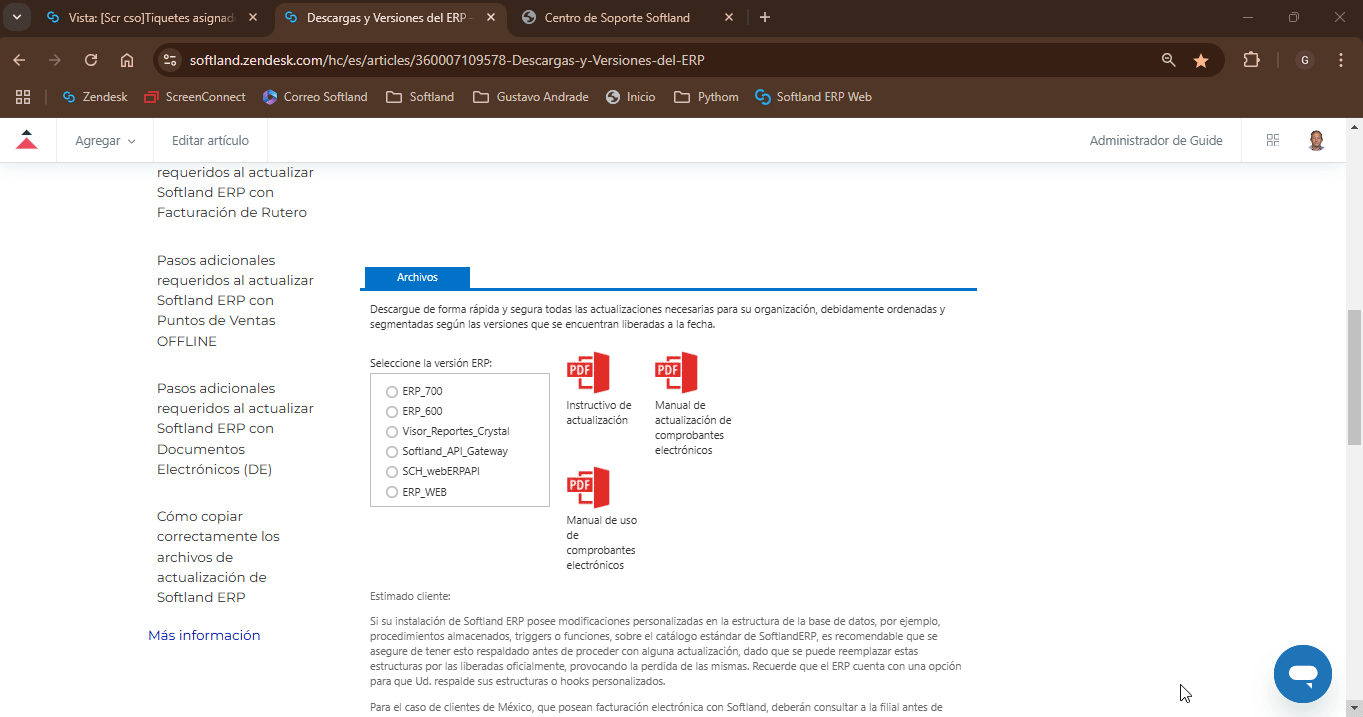Open the Gustavo Andrade bookmarks folder
Screen dimensions: 1363x717
531,97
